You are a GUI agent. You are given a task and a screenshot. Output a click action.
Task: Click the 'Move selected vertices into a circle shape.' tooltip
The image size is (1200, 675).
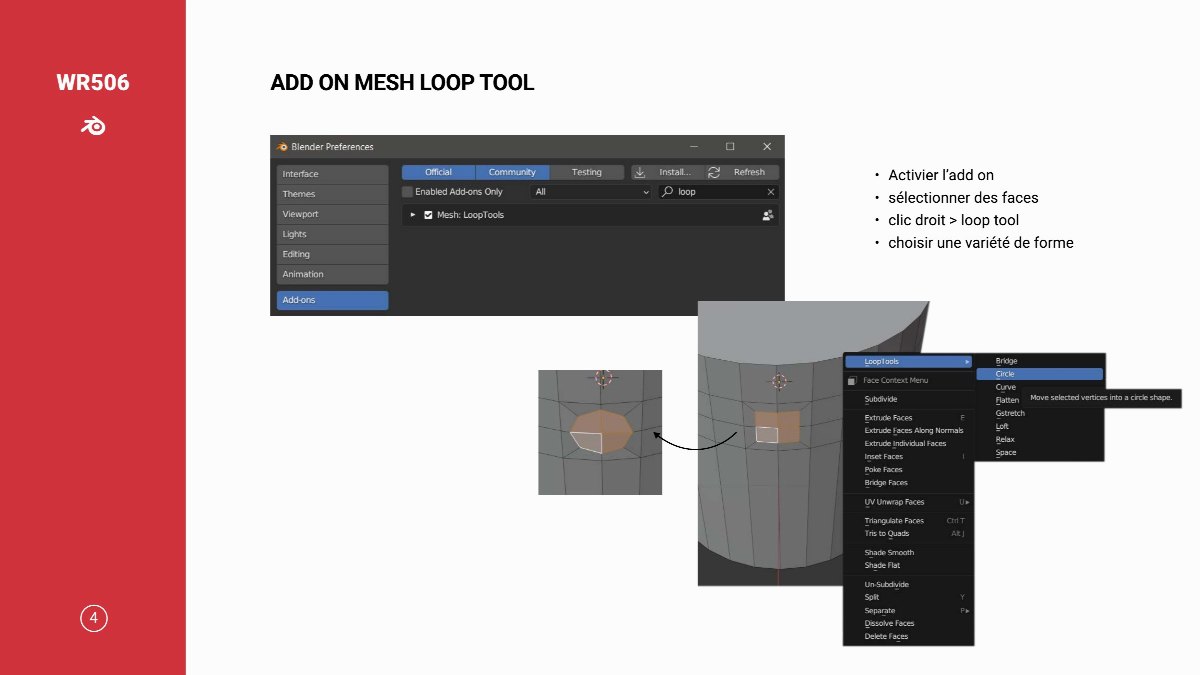[1102, 398]
